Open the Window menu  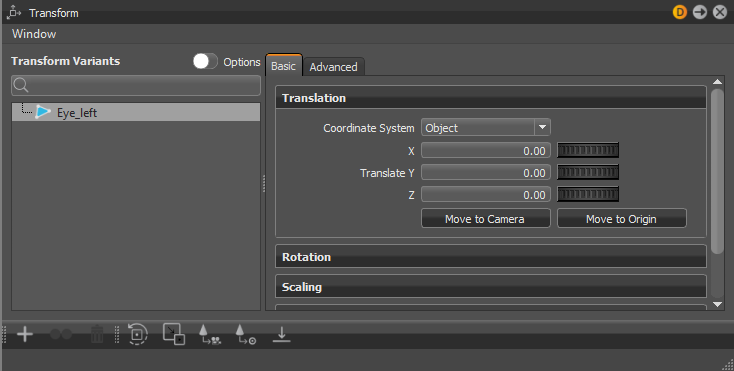[34, 34]
